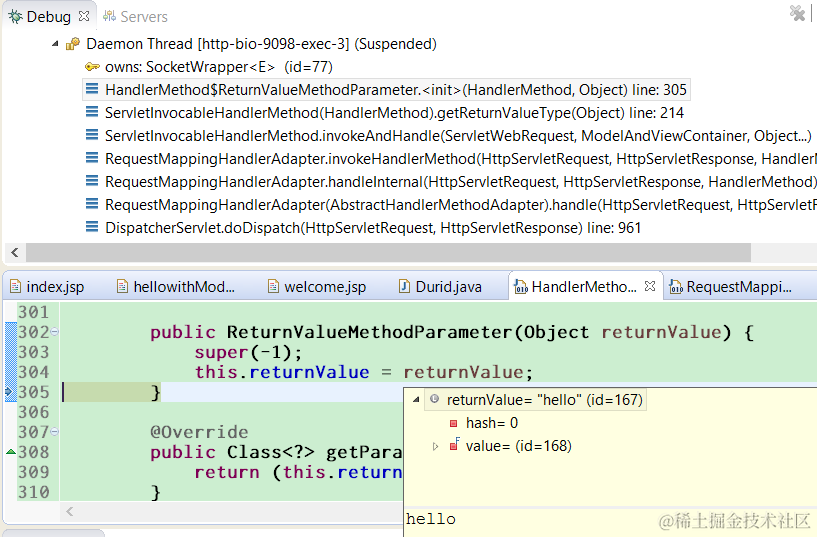Screen dimensions: 817x537
Task: Click the Debug view horizontal scrollbar thumb
Action: pos(388,253)
